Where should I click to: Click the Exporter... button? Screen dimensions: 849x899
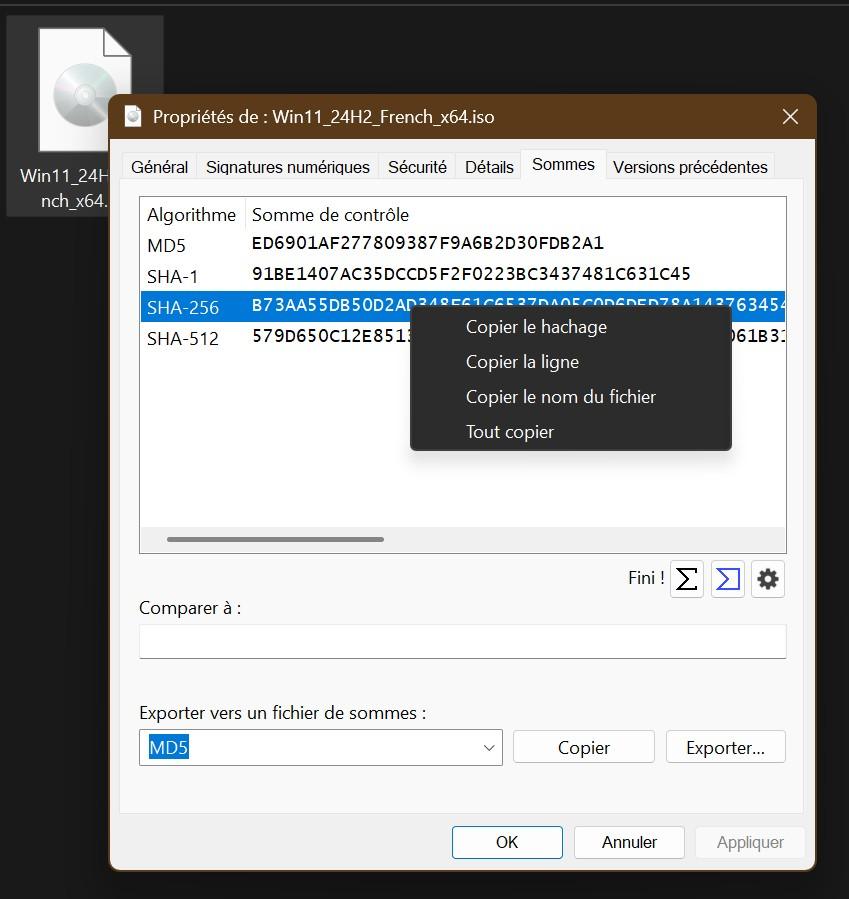click(725, 747)
